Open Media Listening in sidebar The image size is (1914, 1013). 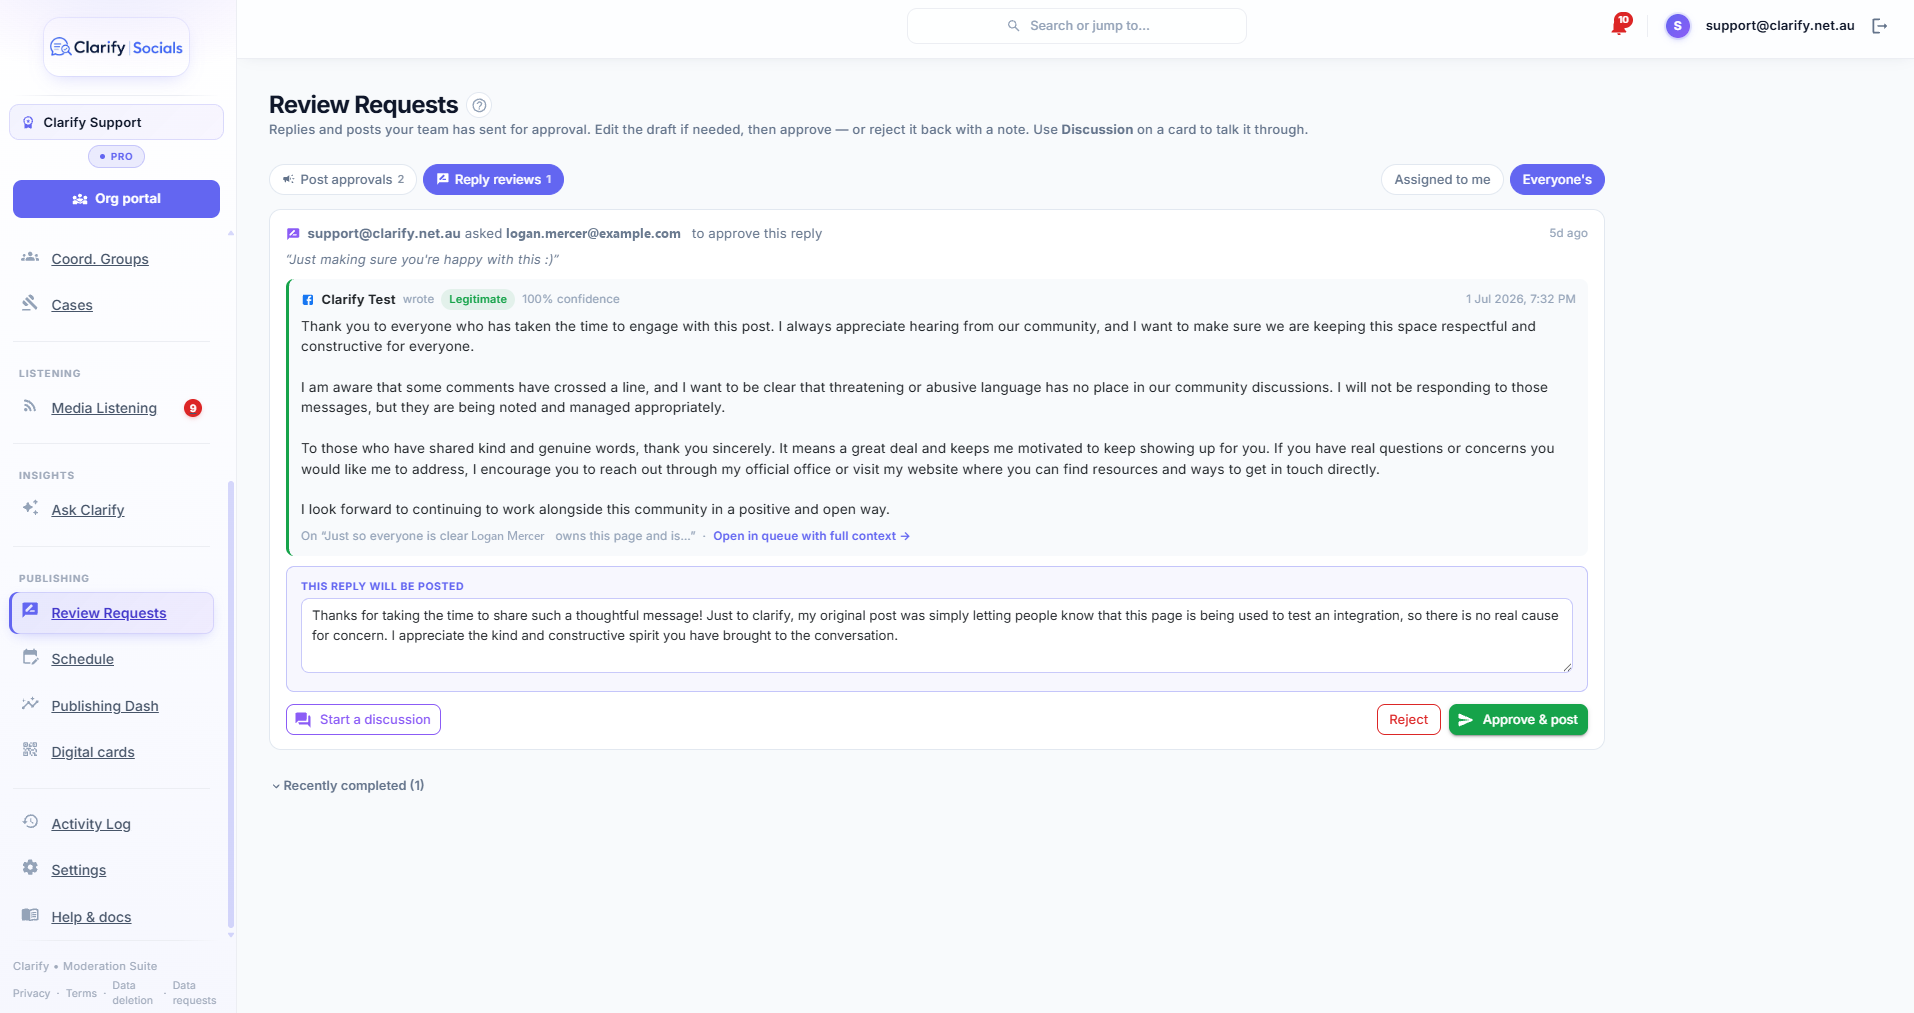tap(104, 408)
